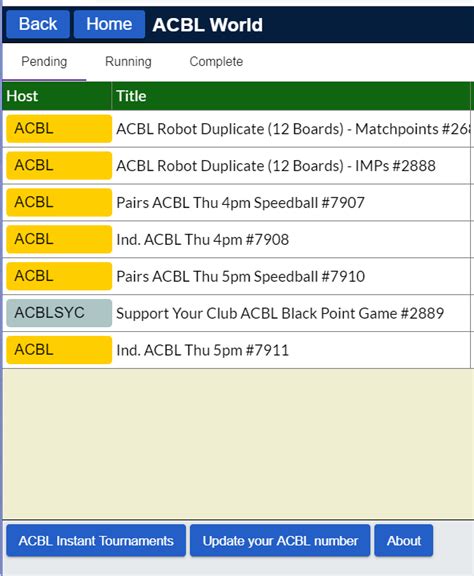
Task: Go to Home
Action: point(109,25)
